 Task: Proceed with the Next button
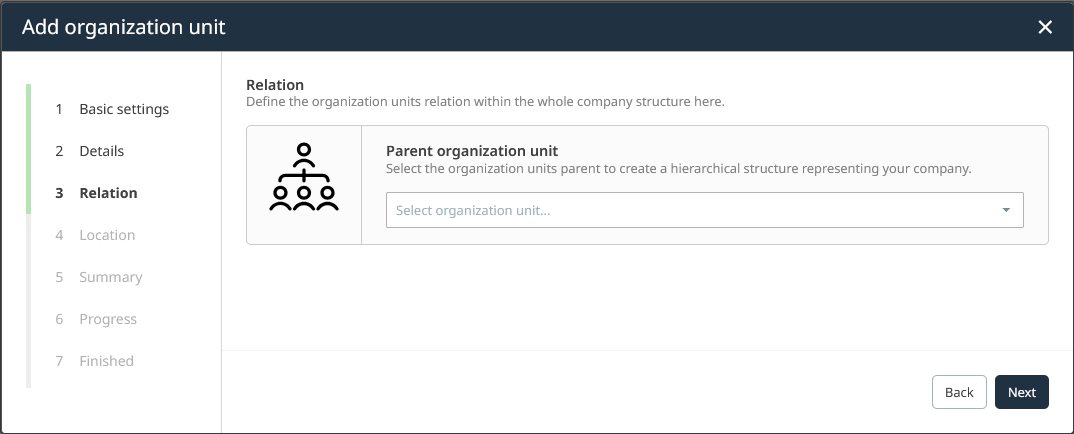point(1021,392)
